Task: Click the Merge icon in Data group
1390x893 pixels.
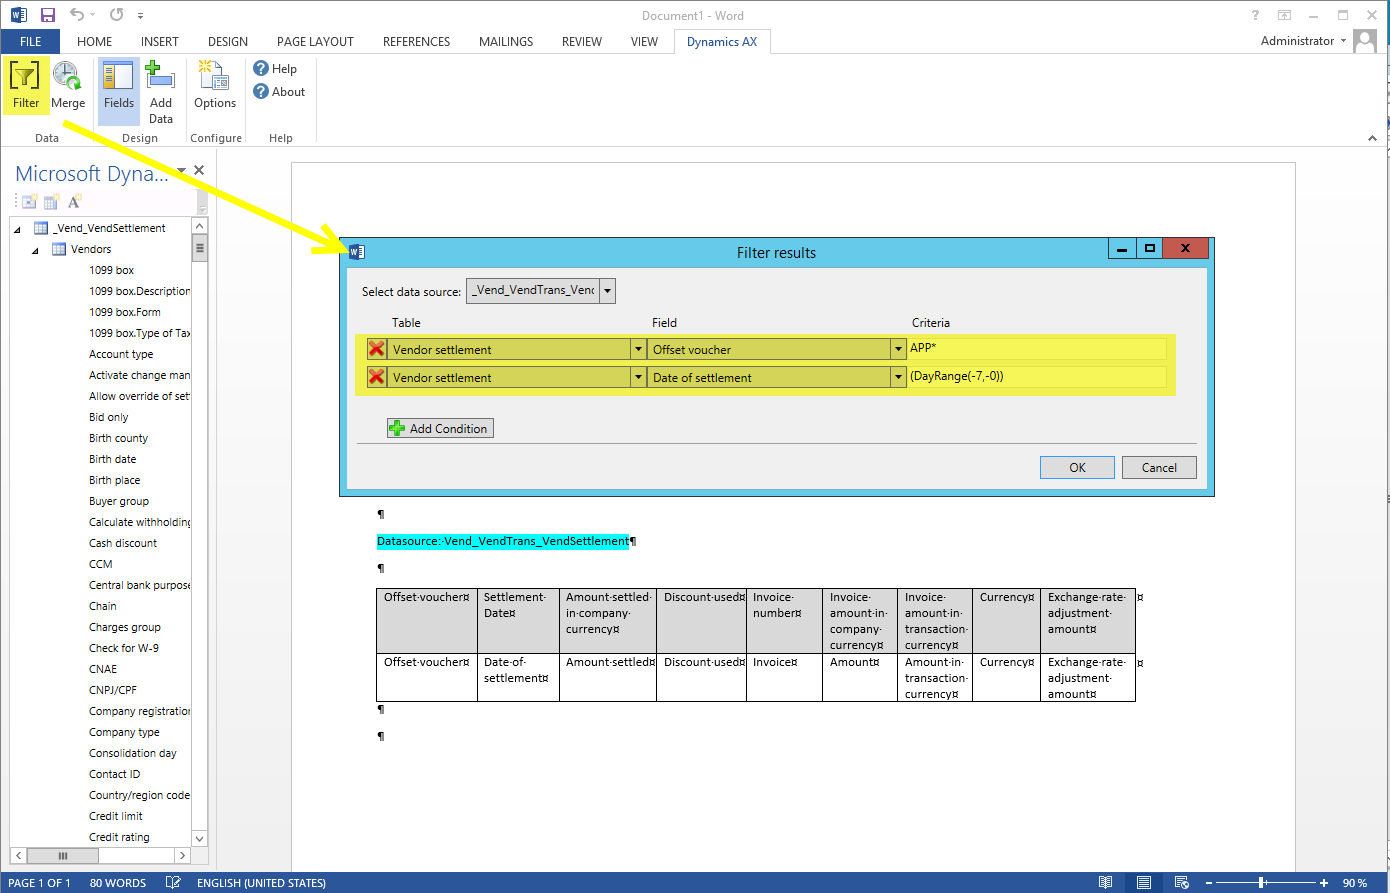Action: coord(67,76)
